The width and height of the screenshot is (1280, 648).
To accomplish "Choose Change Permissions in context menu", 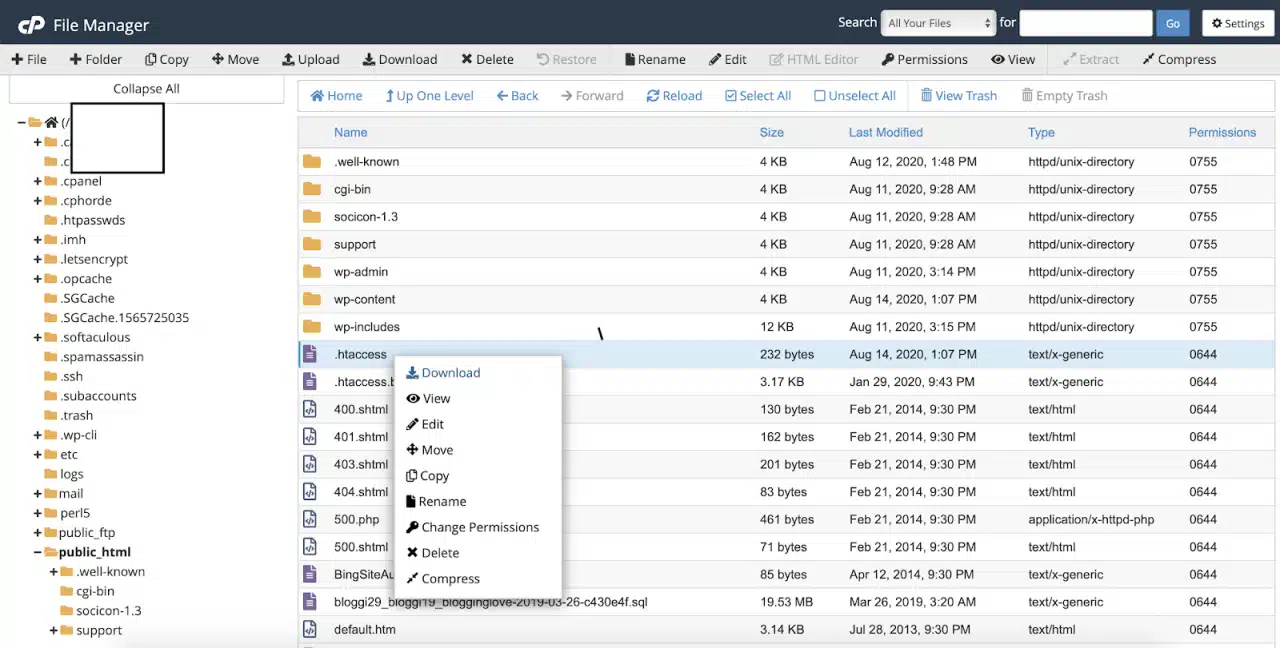I will point(472,527).
